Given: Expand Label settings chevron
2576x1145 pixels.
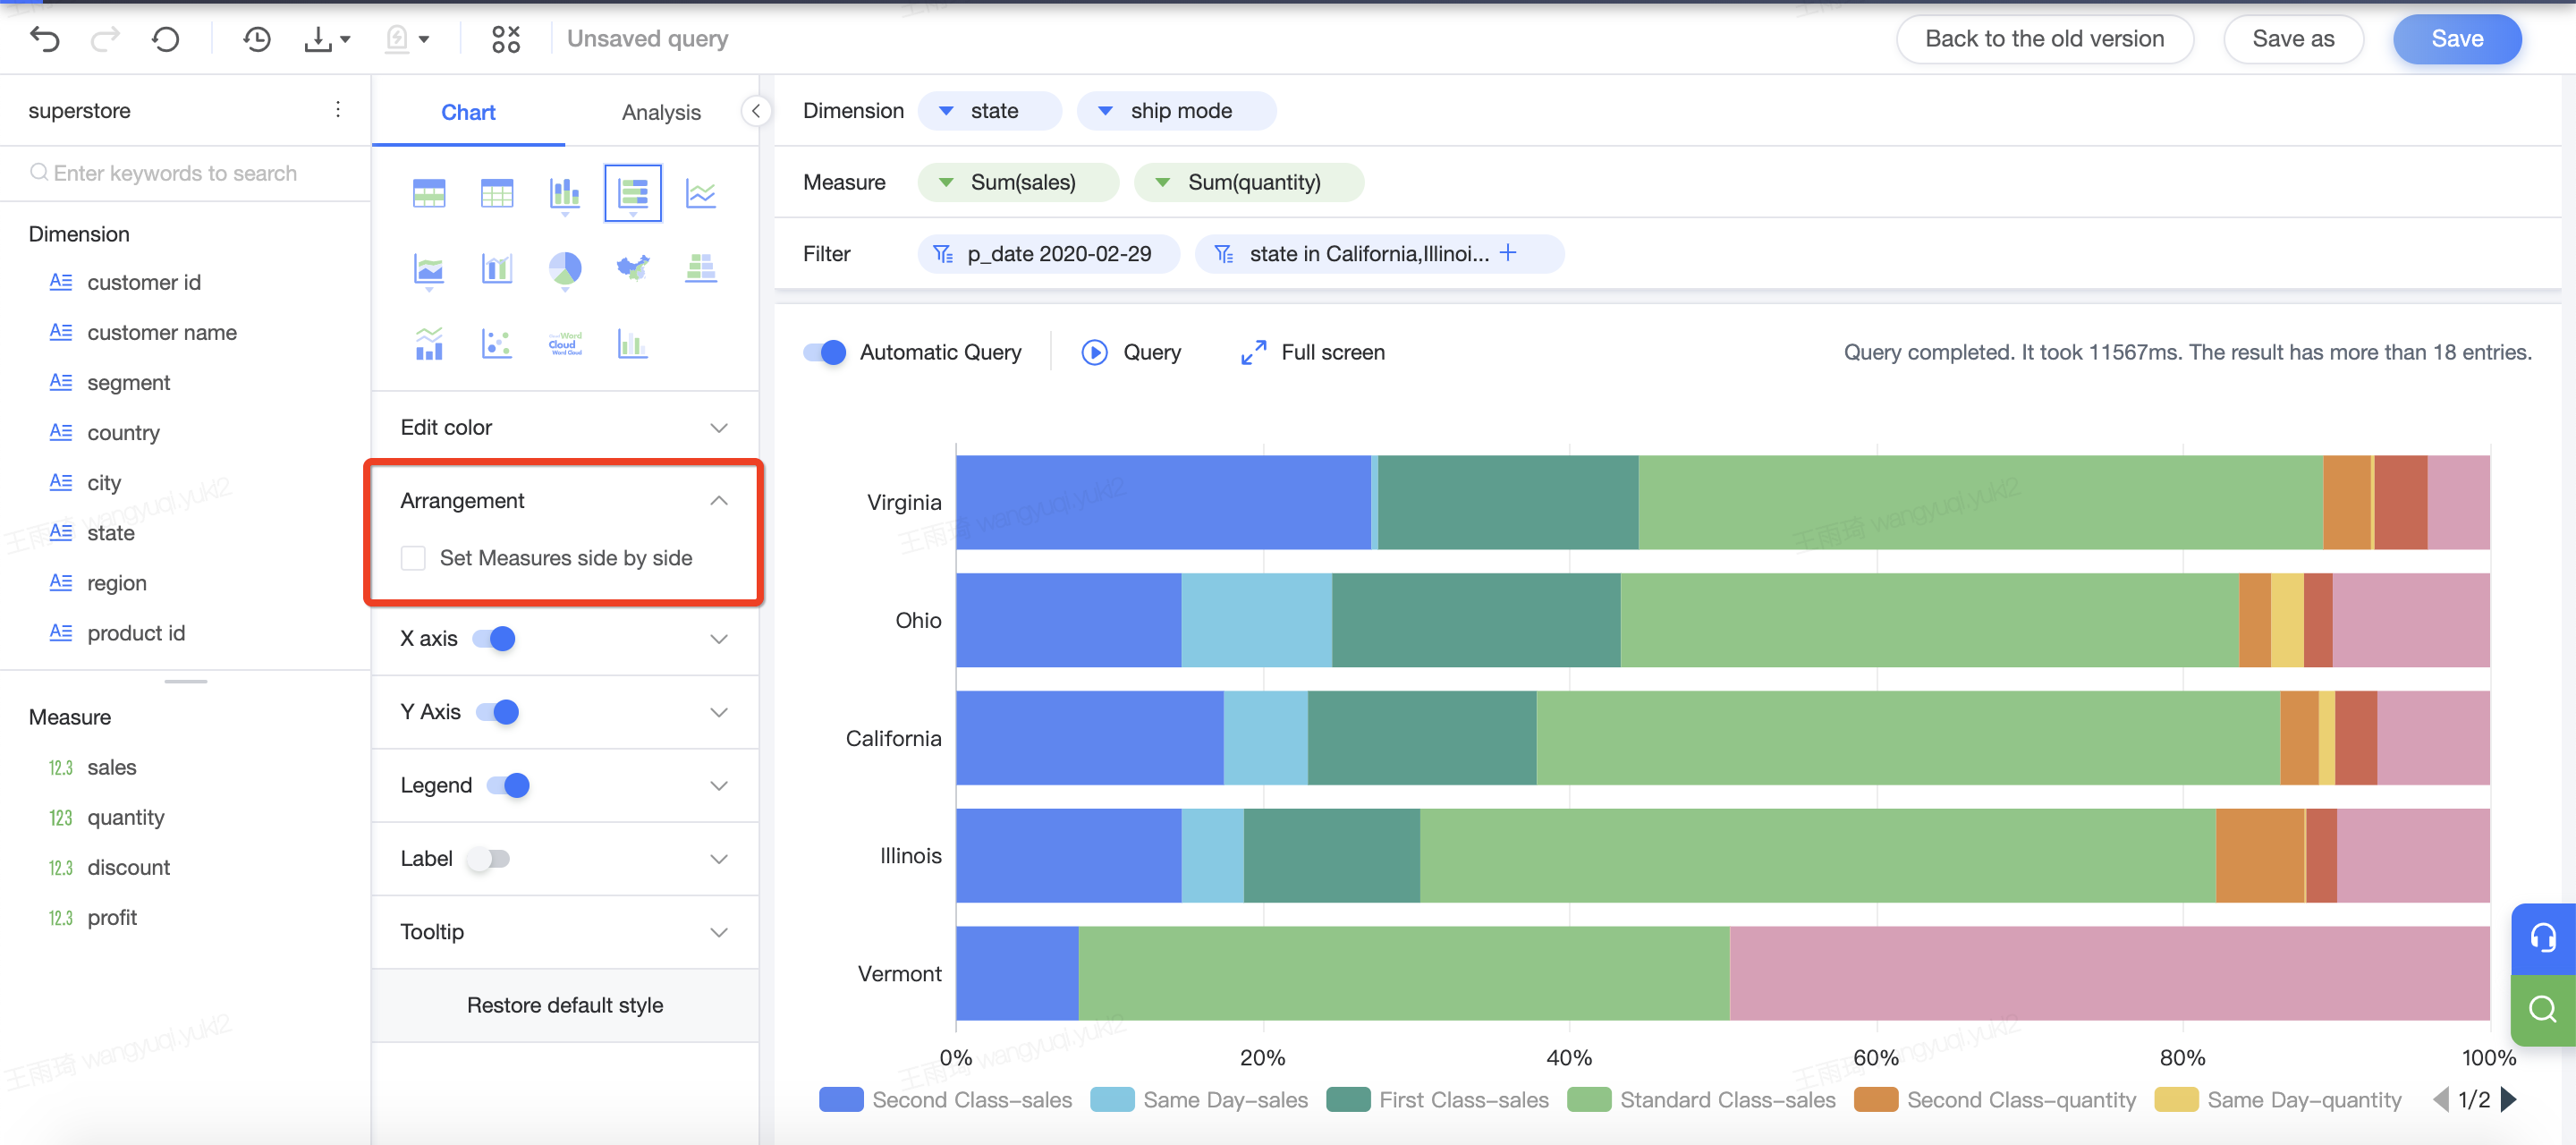Looking at the screenshot, I should (x=718, y=859).
